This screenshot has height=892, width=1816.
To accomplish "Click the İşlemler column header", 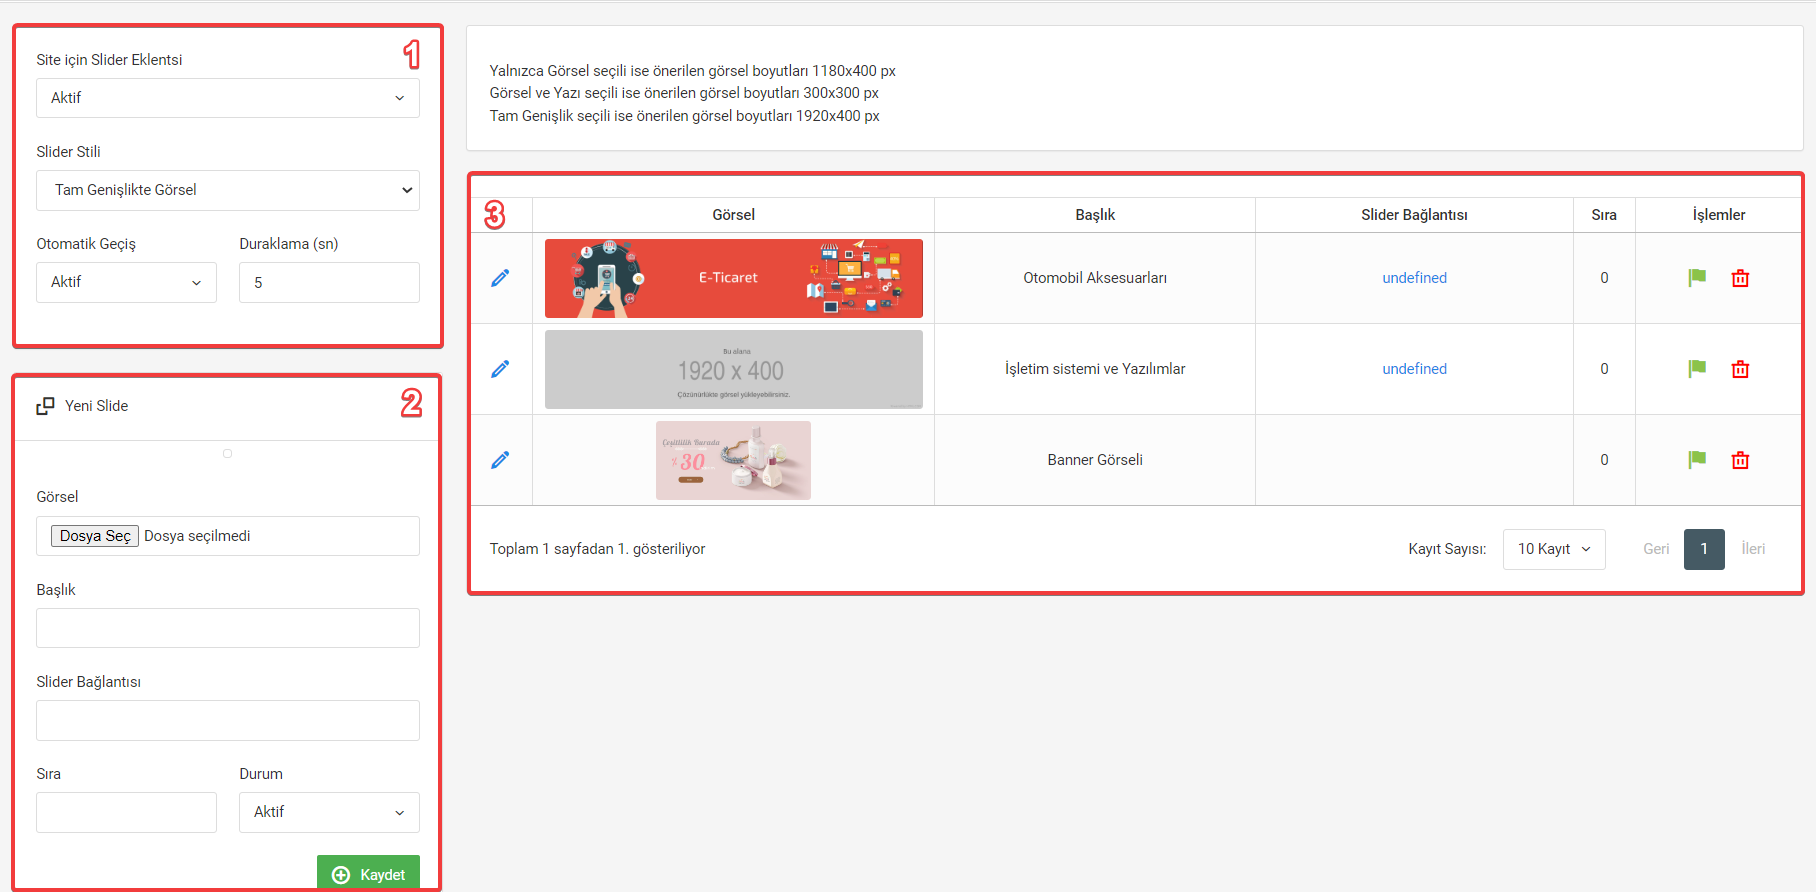I will [x=1719, y=215].
